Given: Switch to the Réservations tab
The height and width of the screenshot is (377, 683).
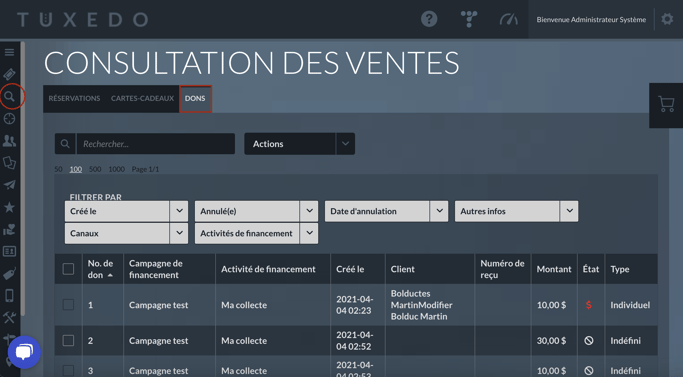Looking at the screenshot, I should point(74,98).
